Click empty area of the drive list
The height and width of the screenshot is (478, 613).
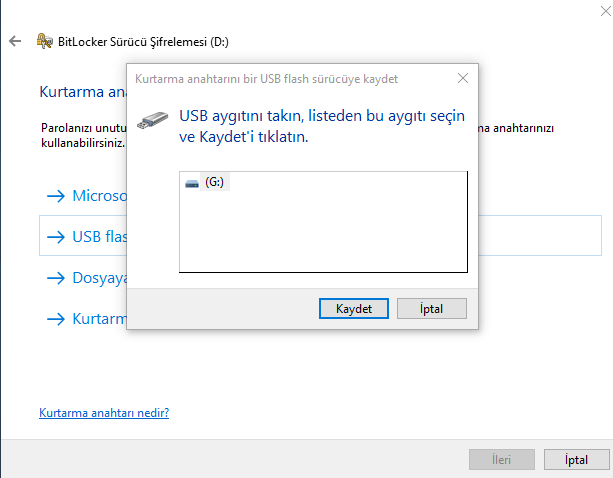click(x=322, y=235)
